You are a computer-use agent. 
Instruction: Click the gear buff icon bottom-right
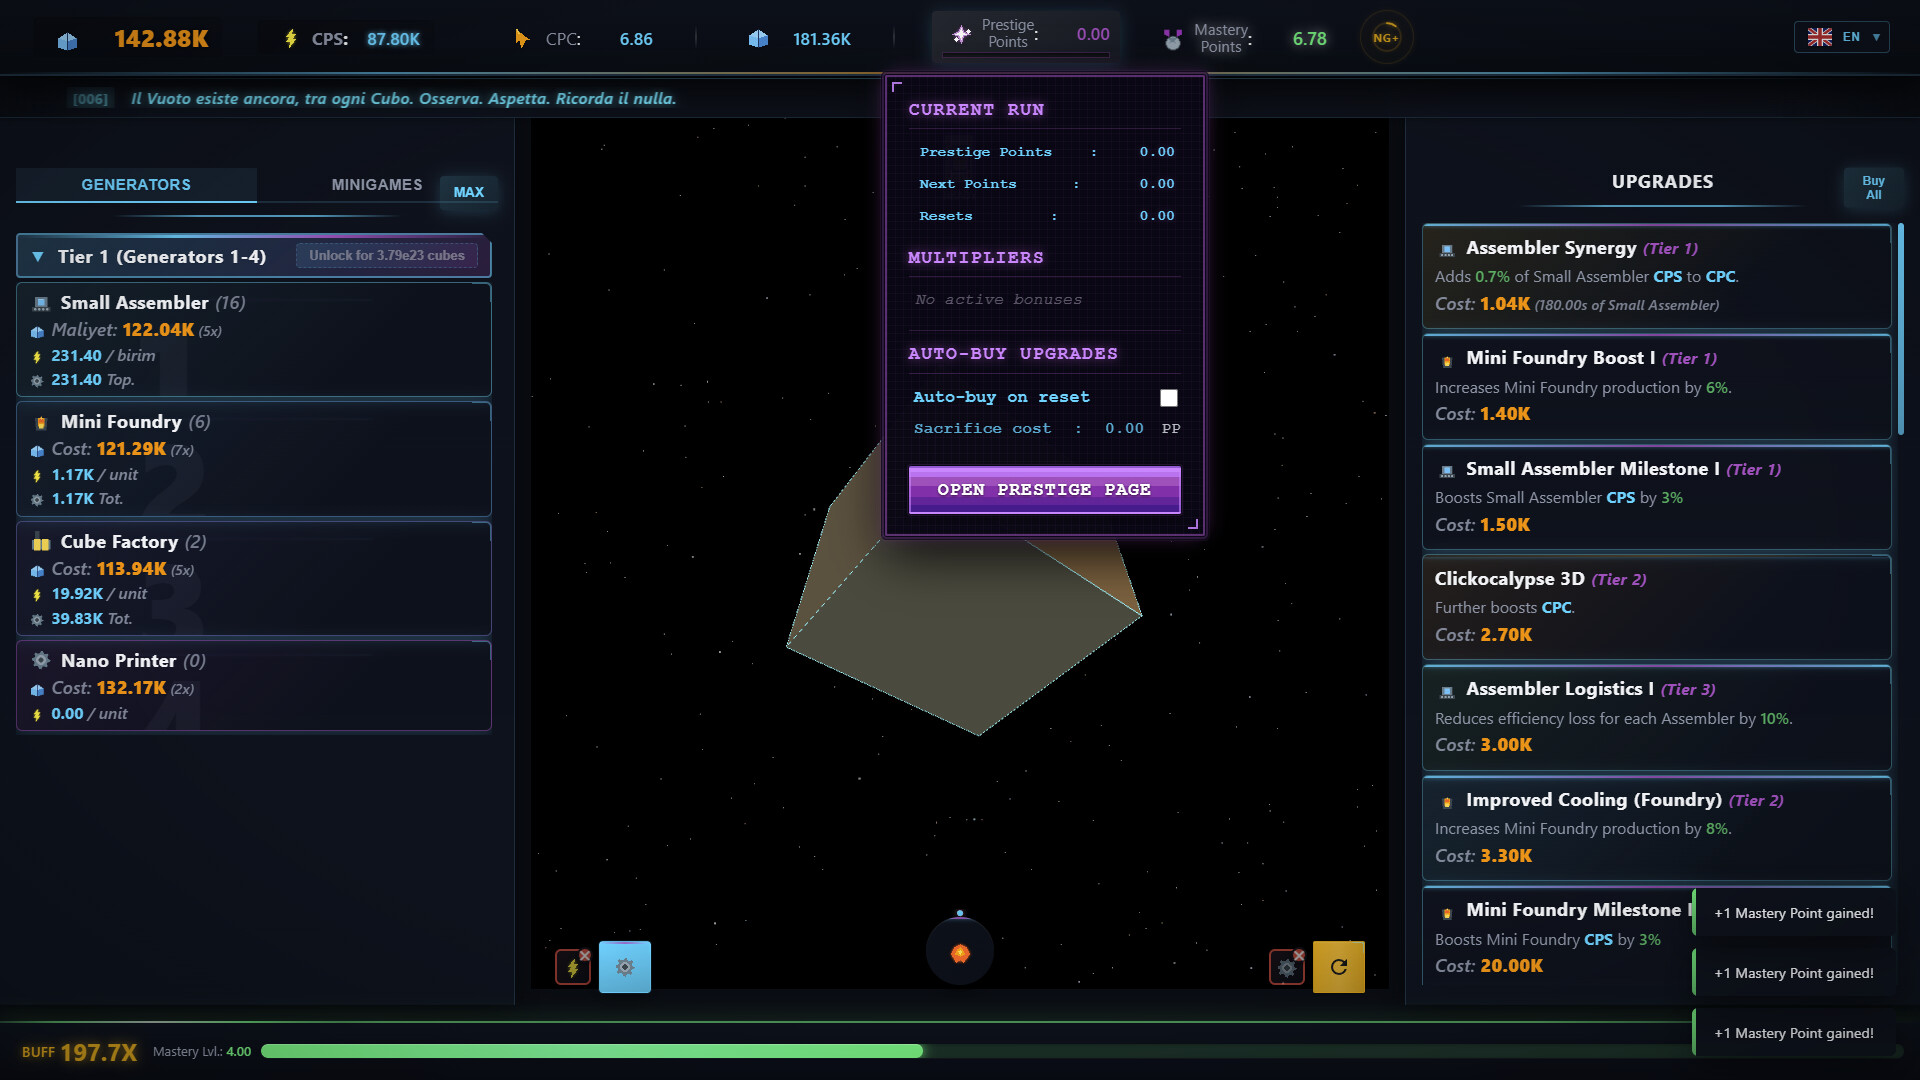coord(1286,967)
